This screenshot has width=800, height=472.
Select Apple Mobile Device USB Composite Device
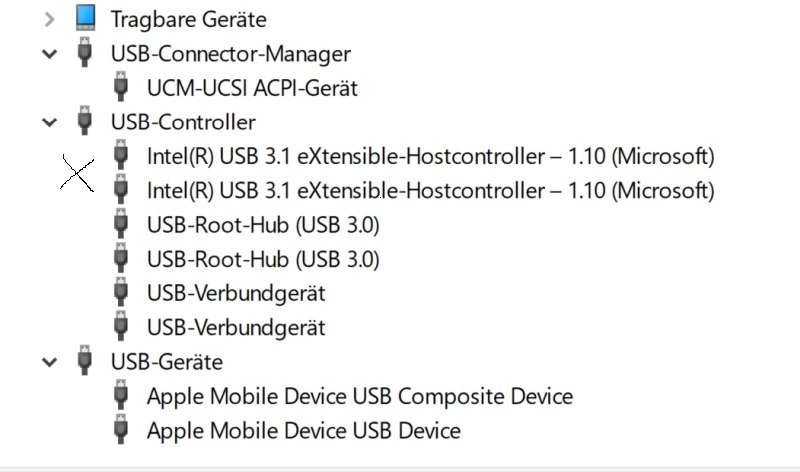pos(360,396)
